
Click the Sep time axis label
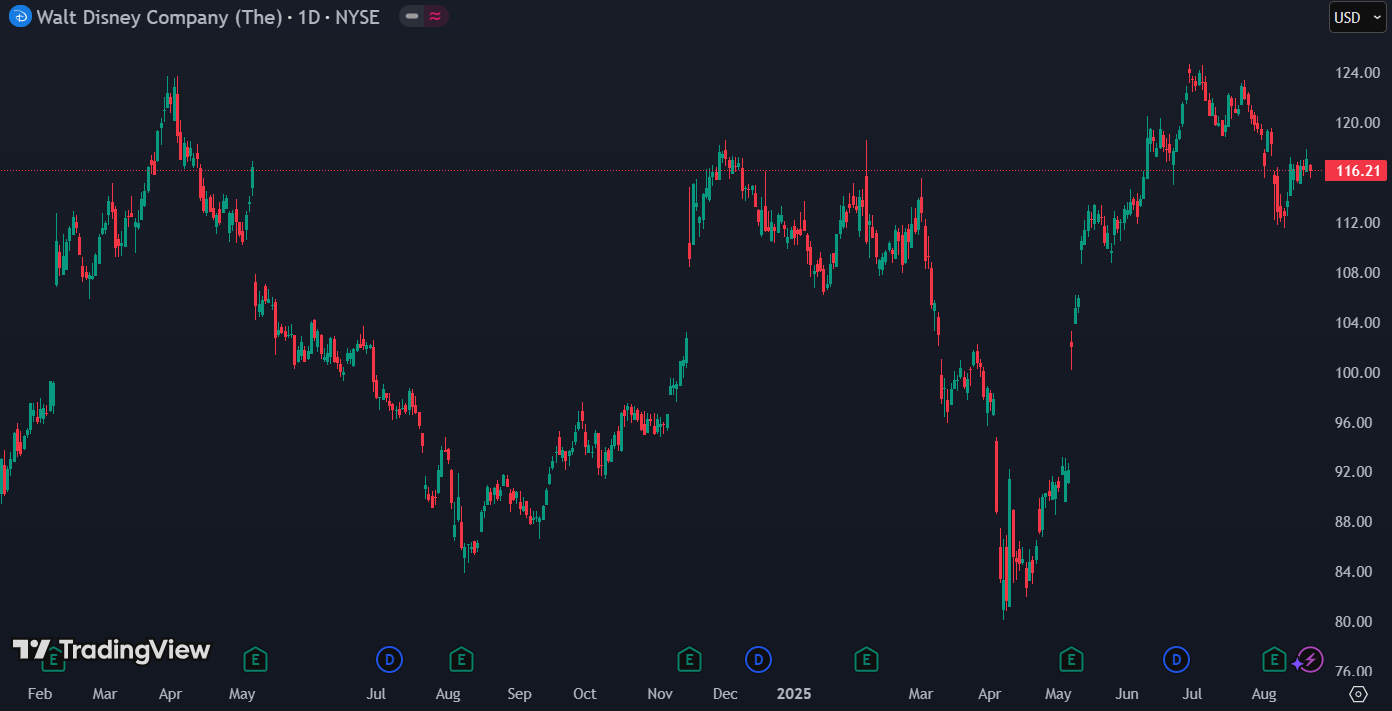click(x=519, y=694)
